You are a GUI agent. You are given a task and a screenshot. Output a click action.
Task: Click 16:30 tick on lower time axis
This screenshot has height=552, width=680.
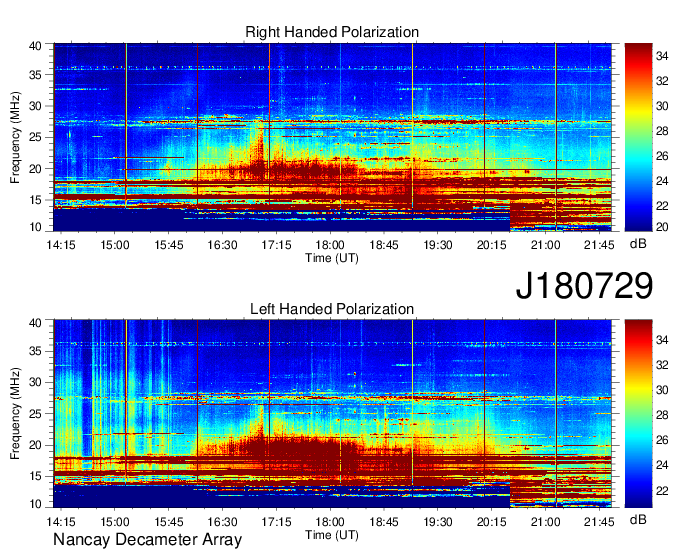(222, 521)
